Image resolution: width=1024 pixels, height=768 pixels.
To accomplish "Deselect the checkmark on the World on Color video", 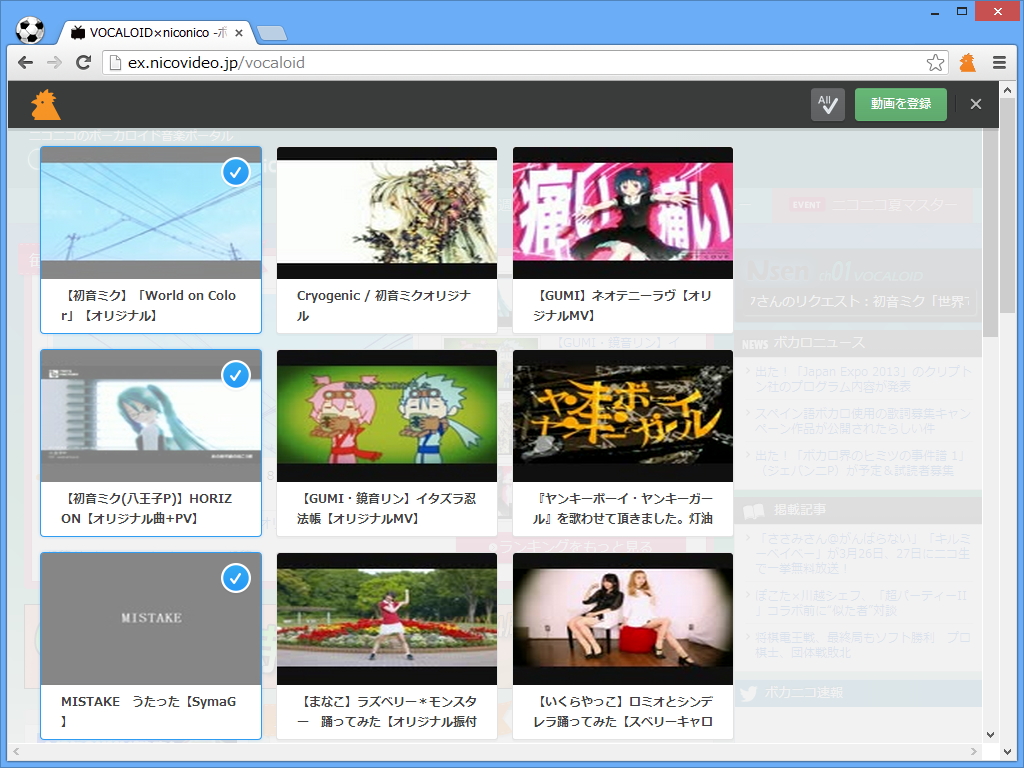I will [236, 172].
